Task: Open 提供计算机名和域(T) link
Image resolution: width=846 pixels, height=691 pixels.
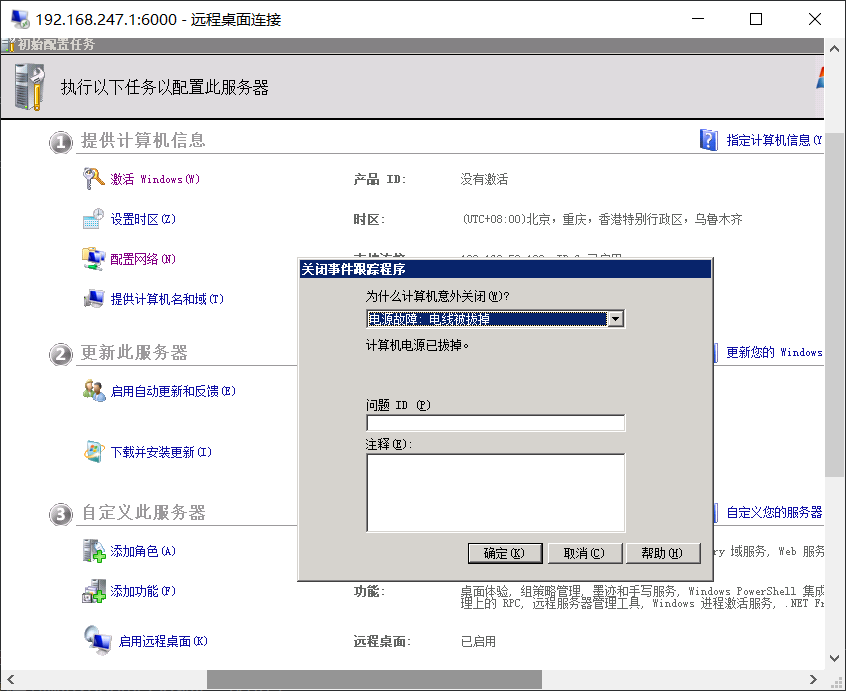Action: (x=167, y=299)
